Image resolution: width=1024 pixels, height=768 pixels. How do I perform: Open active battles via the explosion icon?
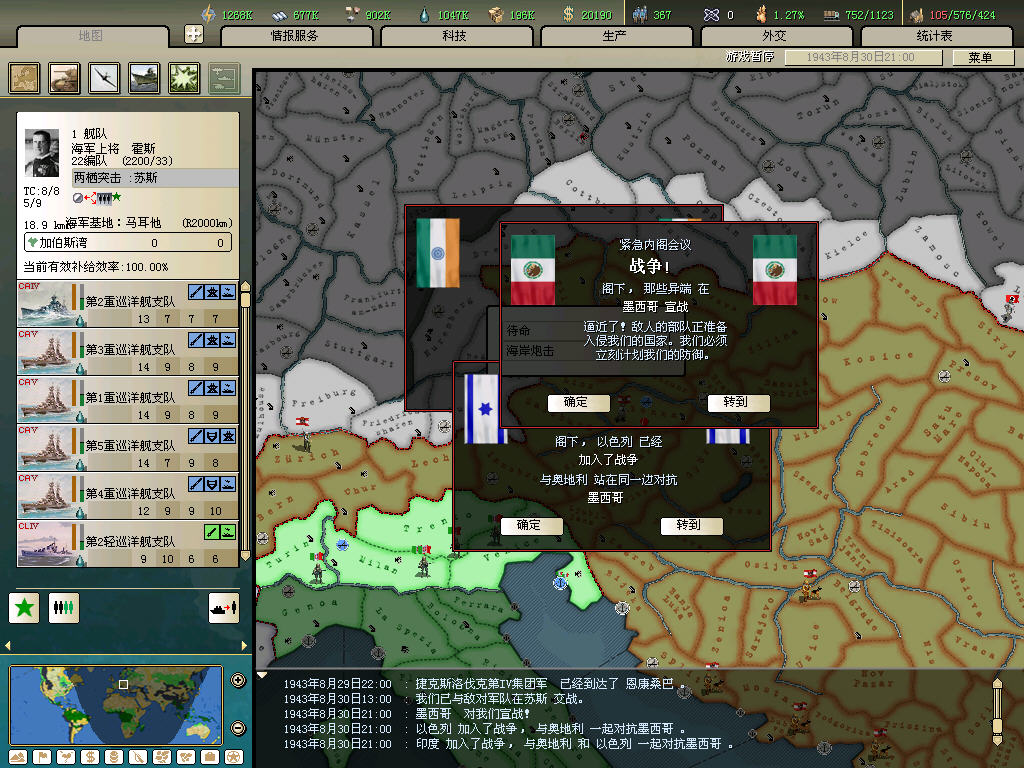pyautogui.click(x=184, y=78)
